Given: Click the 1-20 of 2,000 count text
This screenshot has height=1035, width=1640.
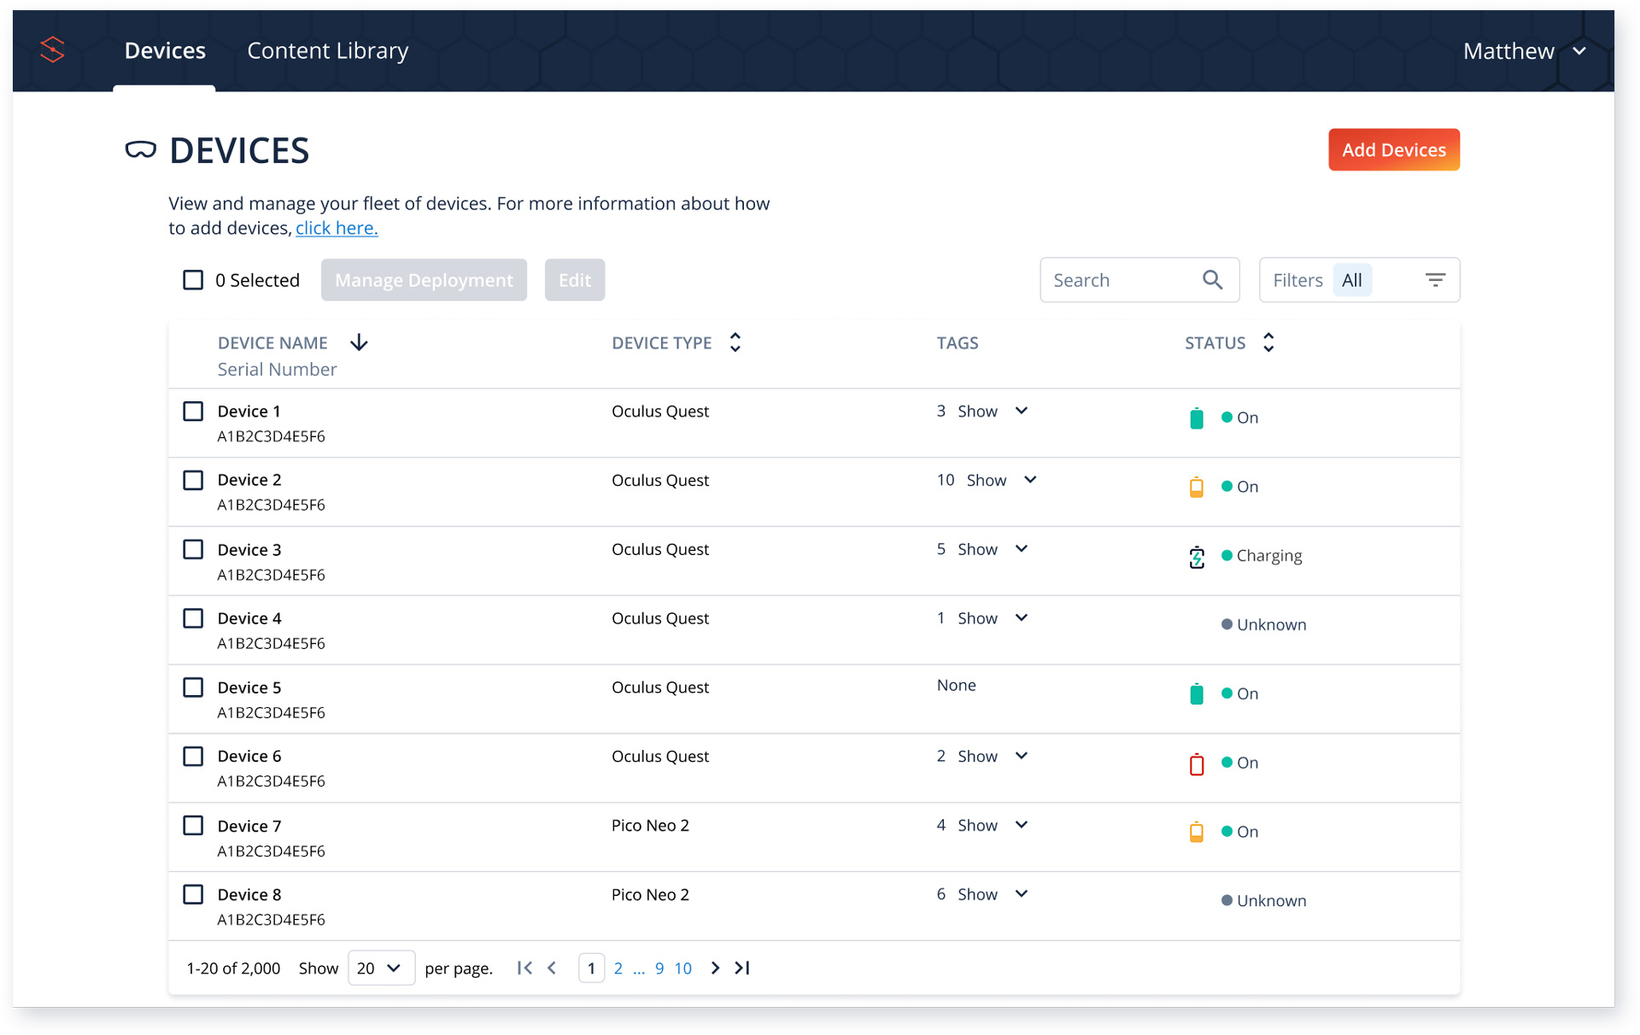Looking at the screenshot, I should (233, 968).
